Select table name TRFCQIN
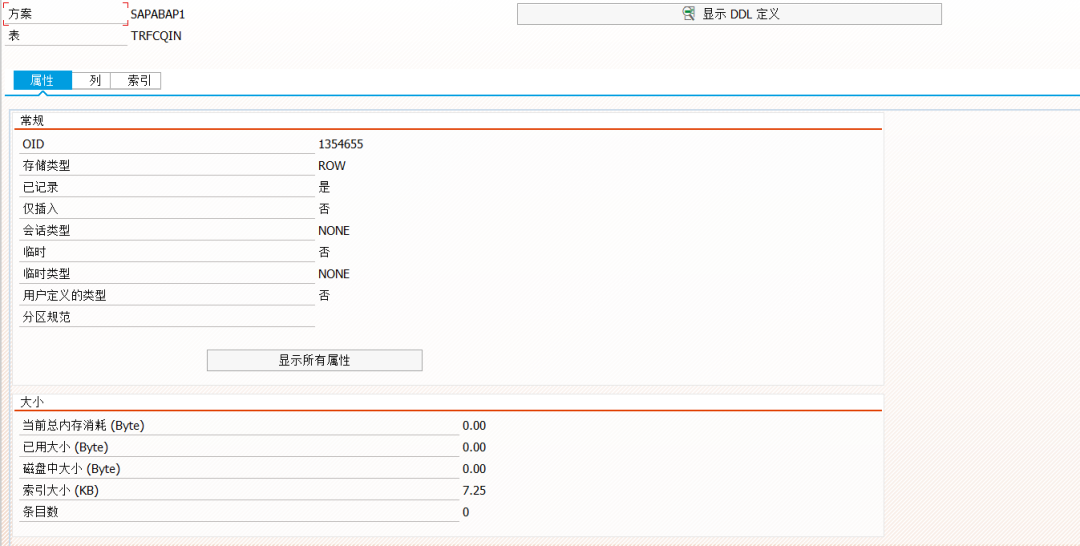This screenshot has width=1080, height=546. 156,36
